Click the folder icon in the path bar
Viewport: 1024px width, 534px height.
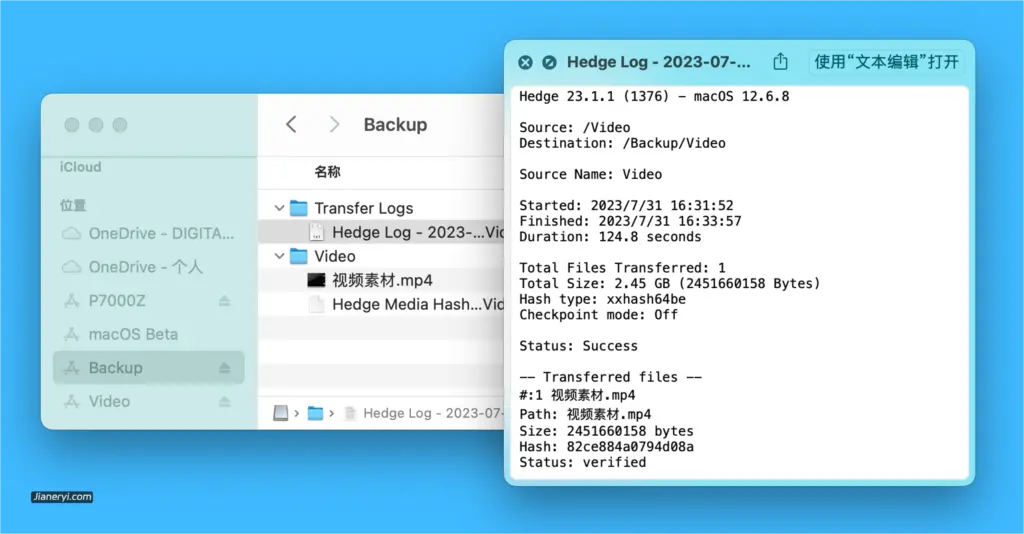pyautogui.click(x=315, y=413)
